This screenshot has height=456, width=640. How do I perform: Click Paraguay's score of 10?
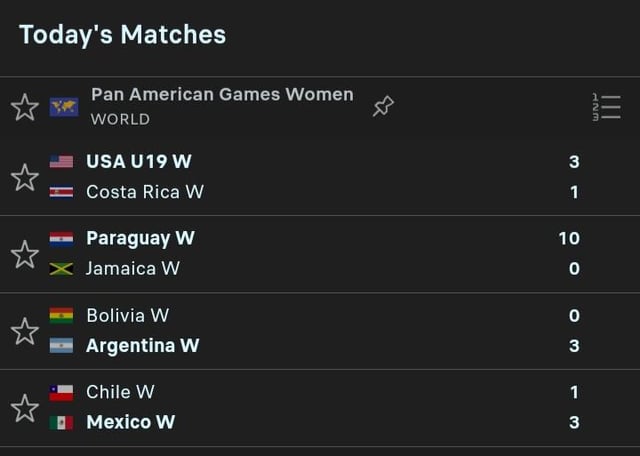coord(569,239)
